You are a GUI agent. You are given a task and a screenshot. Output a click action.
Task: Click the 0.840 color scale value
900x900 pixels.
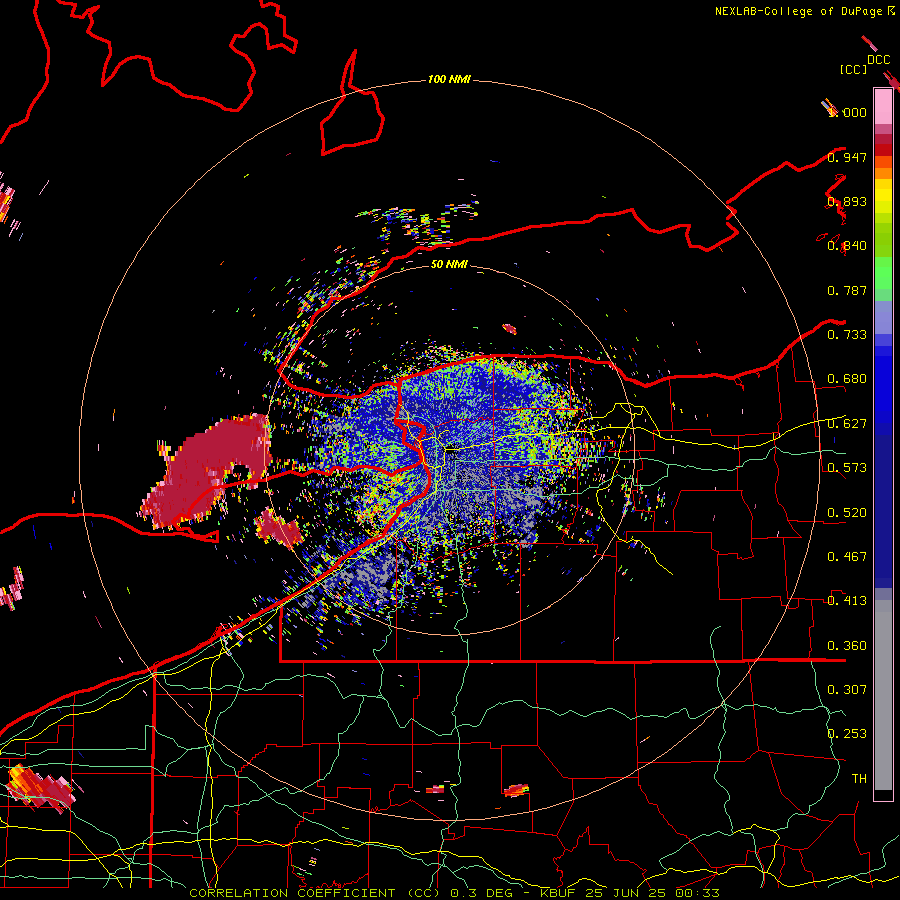coord(847,246)
